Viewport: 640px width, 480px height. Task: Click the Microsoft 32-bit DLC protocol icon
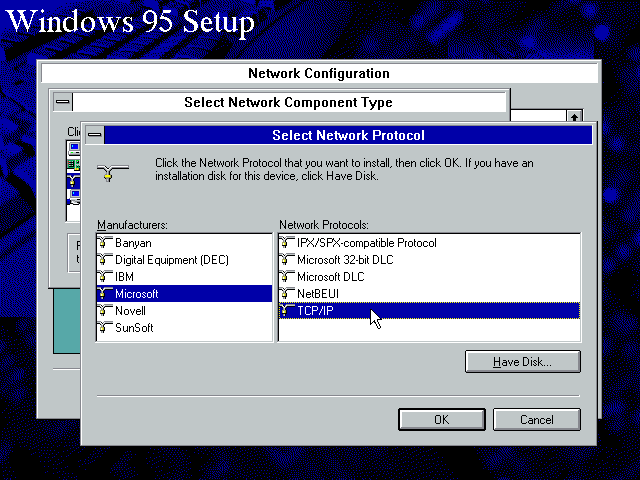click(287, 260)
